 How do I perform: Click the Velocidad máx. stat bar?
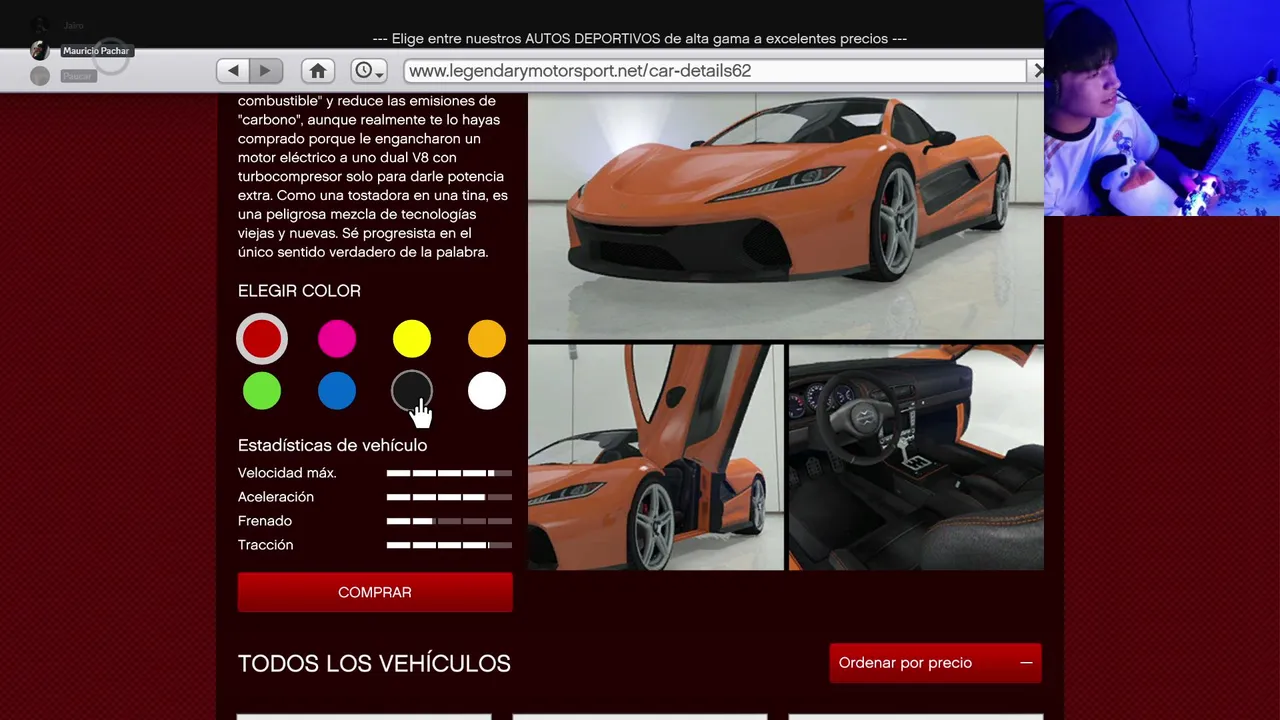coord(449,473)
